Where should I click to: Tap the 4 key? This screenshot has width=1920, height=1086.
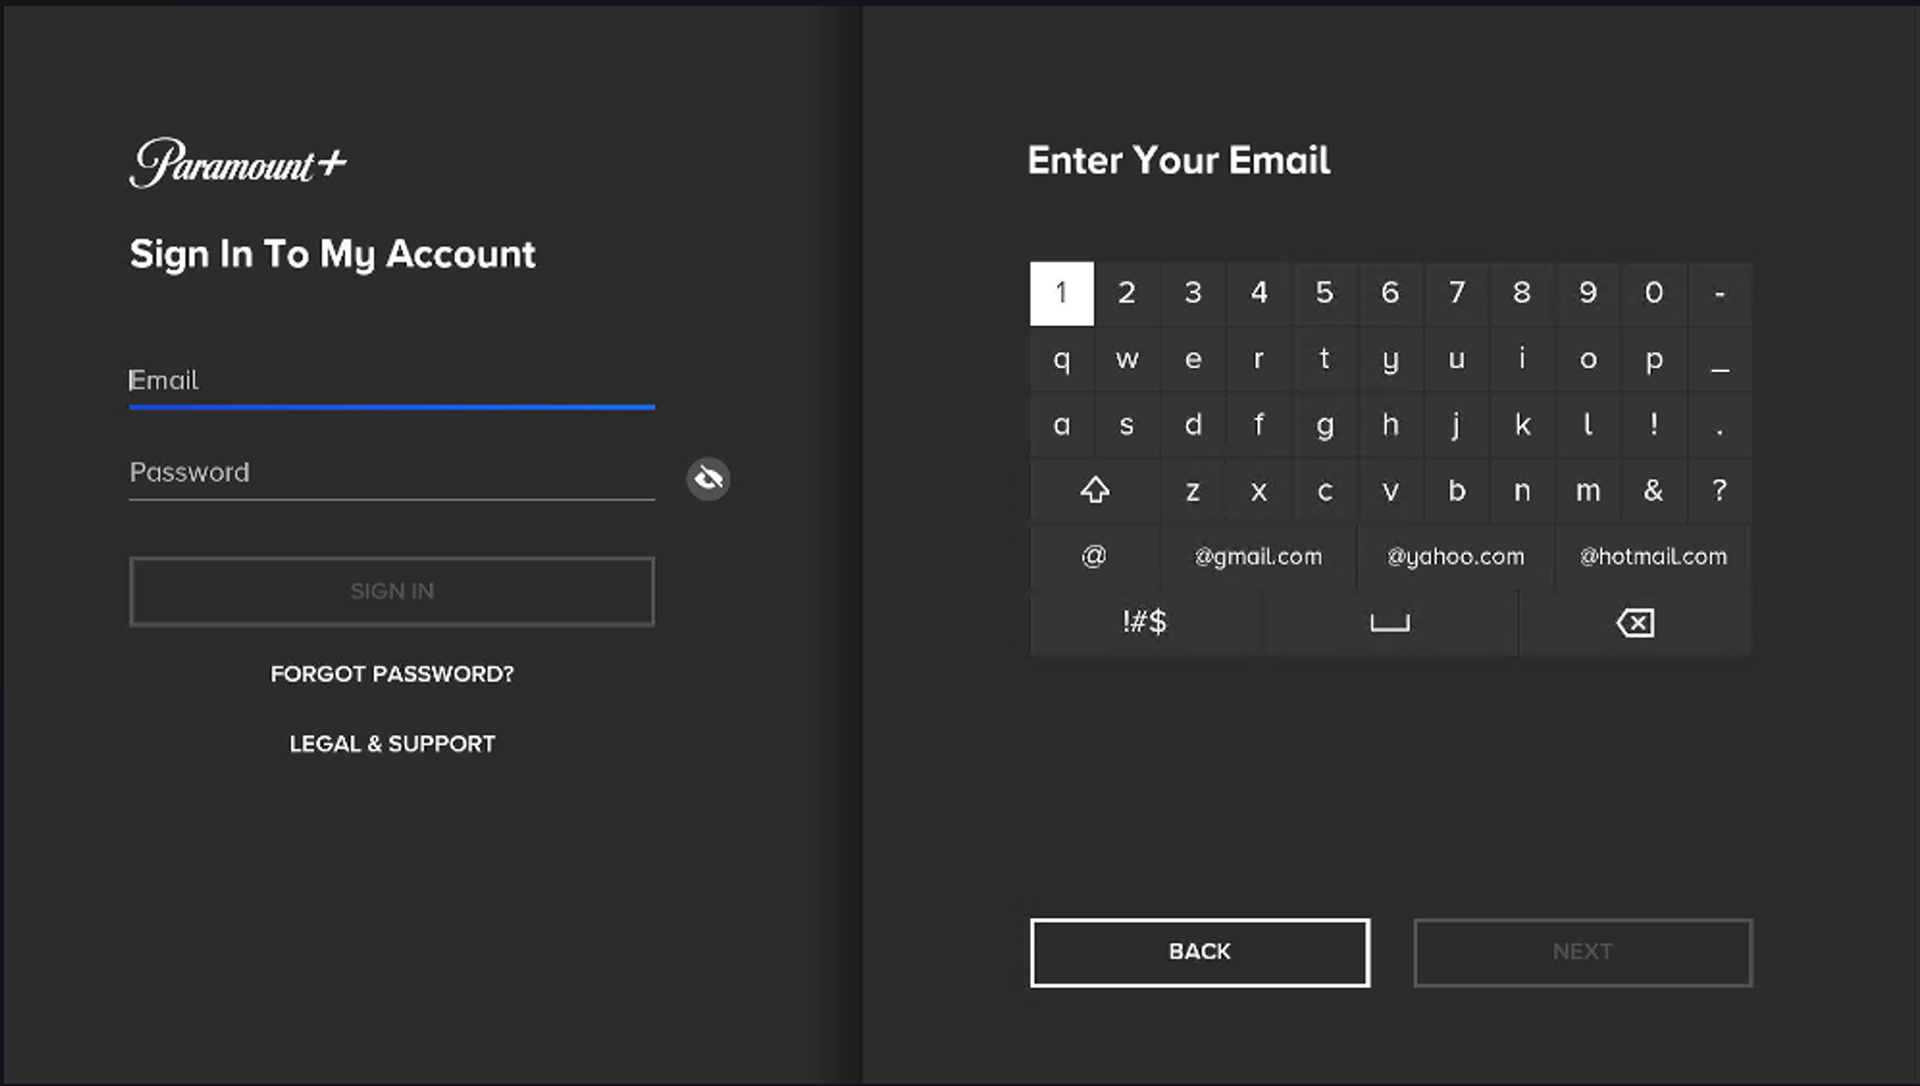coord(1259,294)
